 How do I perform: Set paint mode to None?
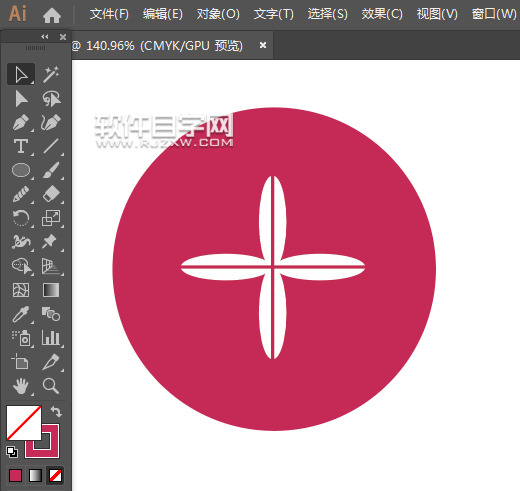coord(55,476)
